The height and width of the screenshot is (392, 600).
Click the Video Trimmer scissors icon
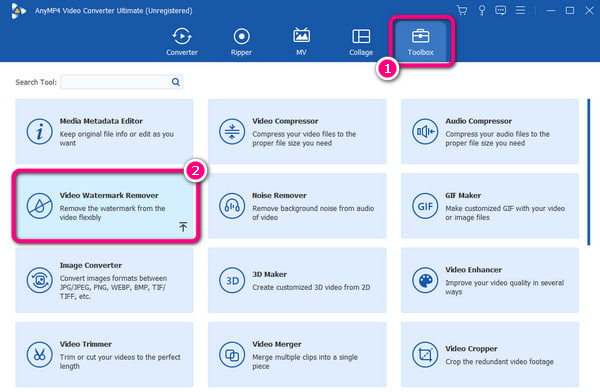[39, 354]
